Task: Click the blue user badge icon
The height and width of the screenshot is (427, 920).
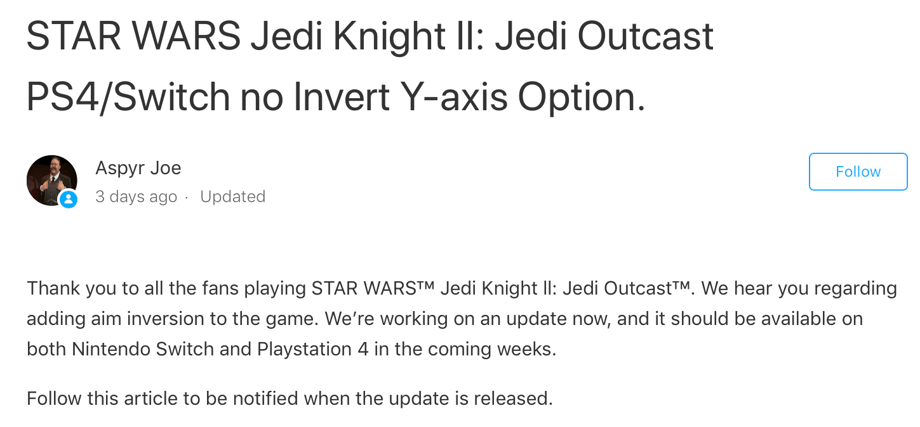Action: coord(68,199)
